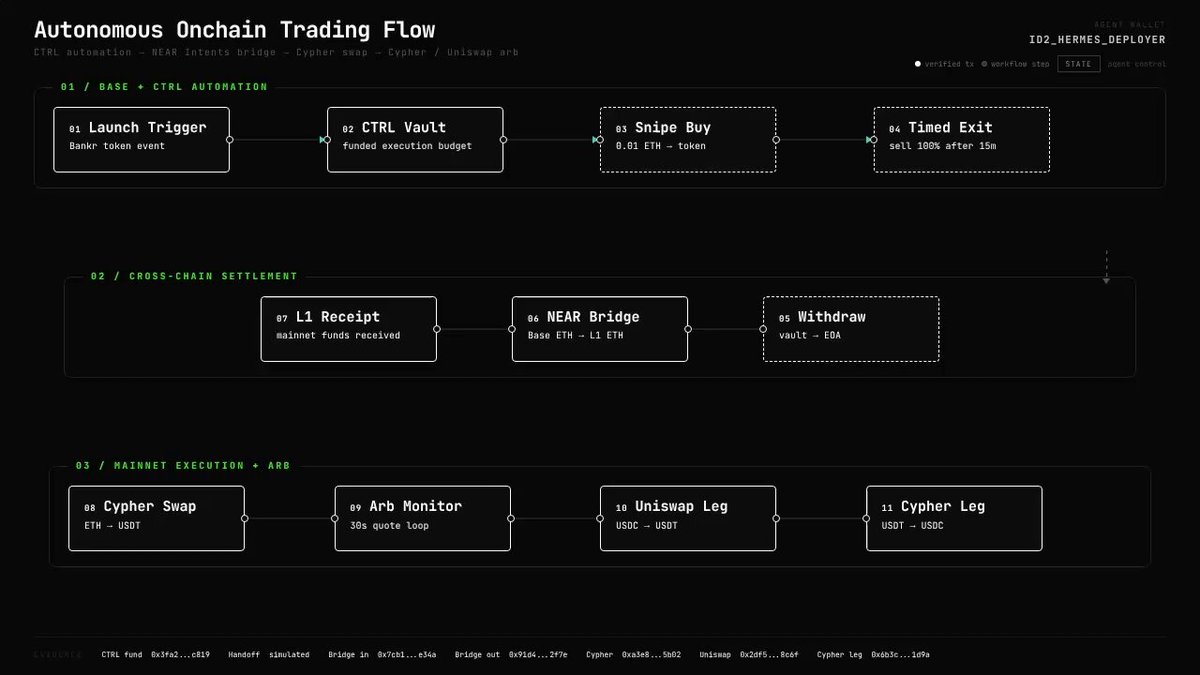Select the Launch Trigger node

click(142, 140)
